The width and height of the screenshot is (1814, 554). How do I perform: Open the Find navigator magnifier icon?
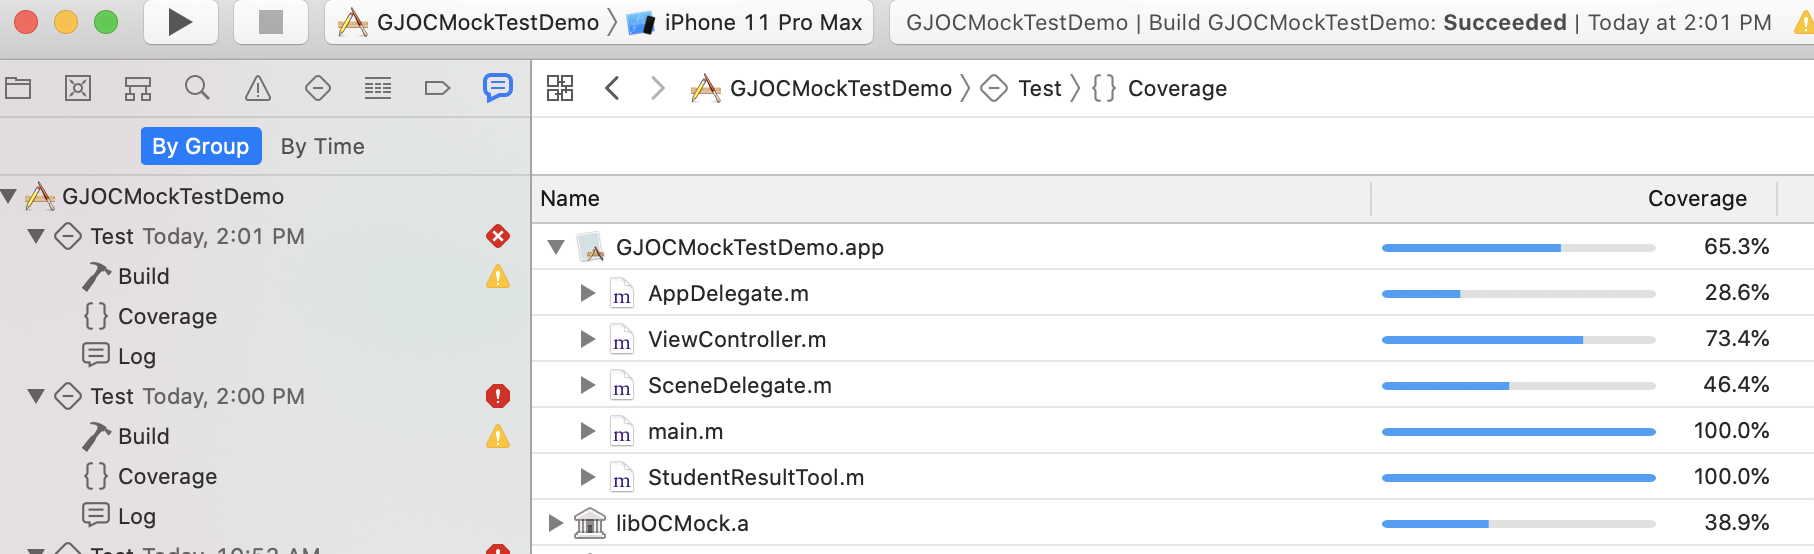(197, 88)
